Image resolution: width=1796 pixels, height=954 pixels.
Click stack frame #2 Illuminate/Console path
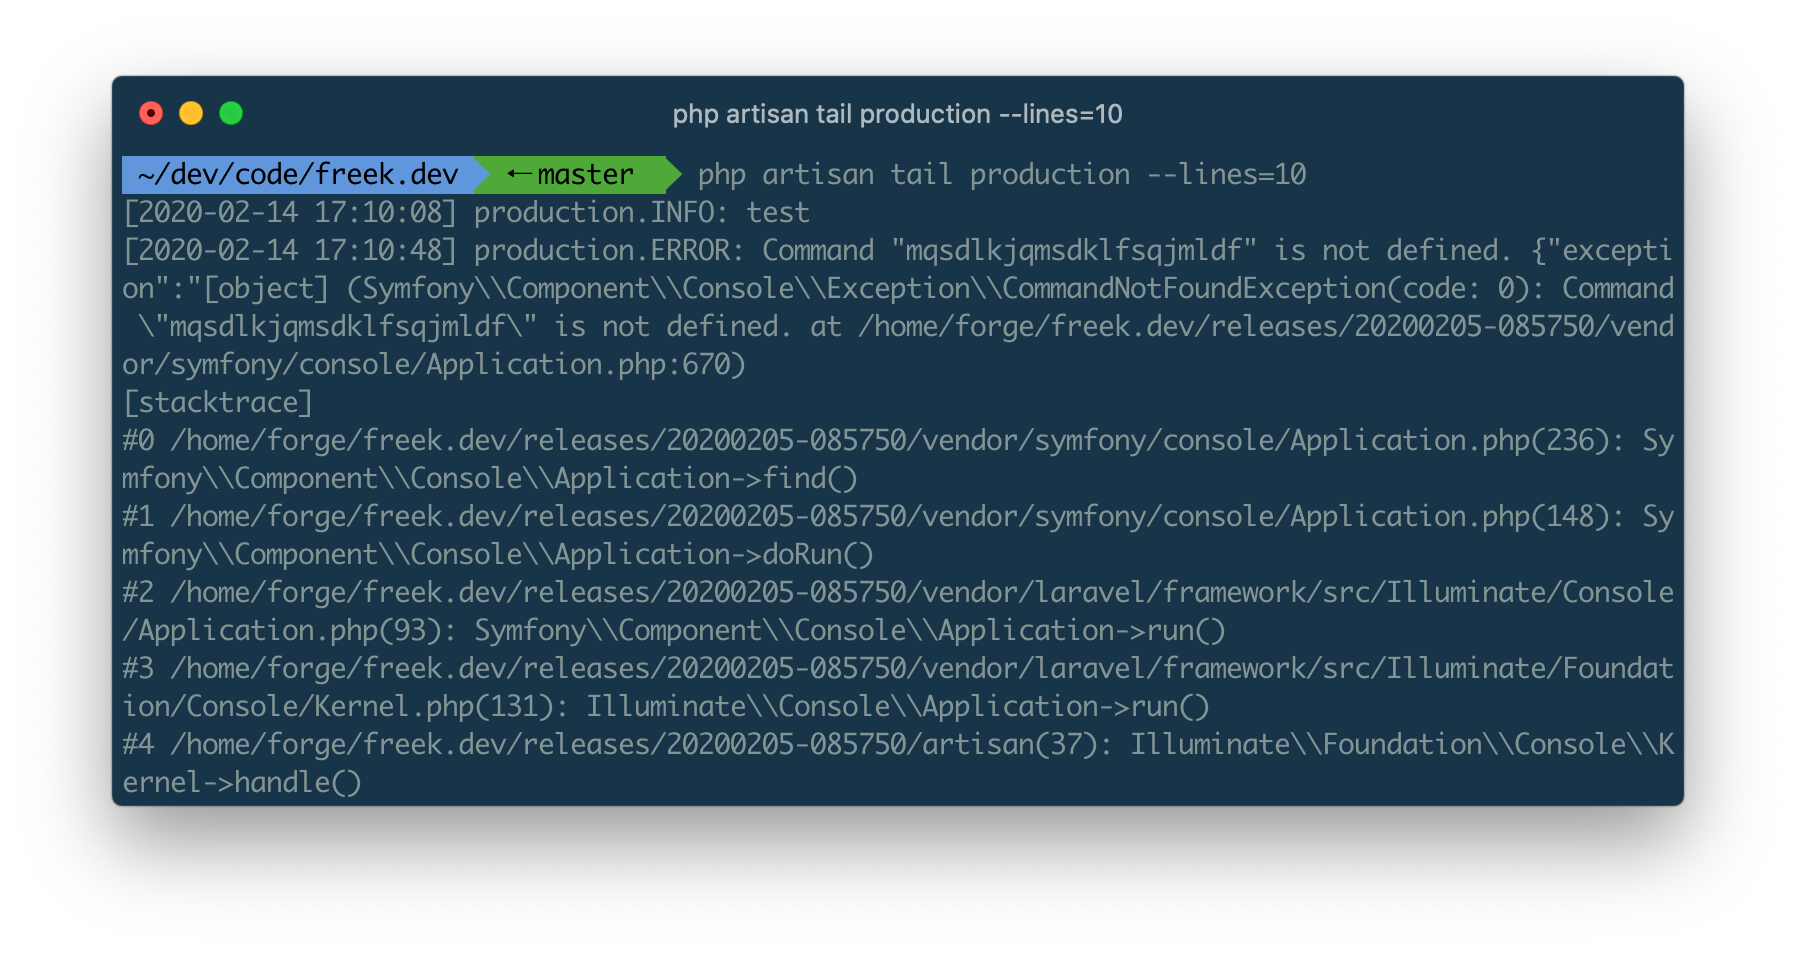click(x=898, y=611)
